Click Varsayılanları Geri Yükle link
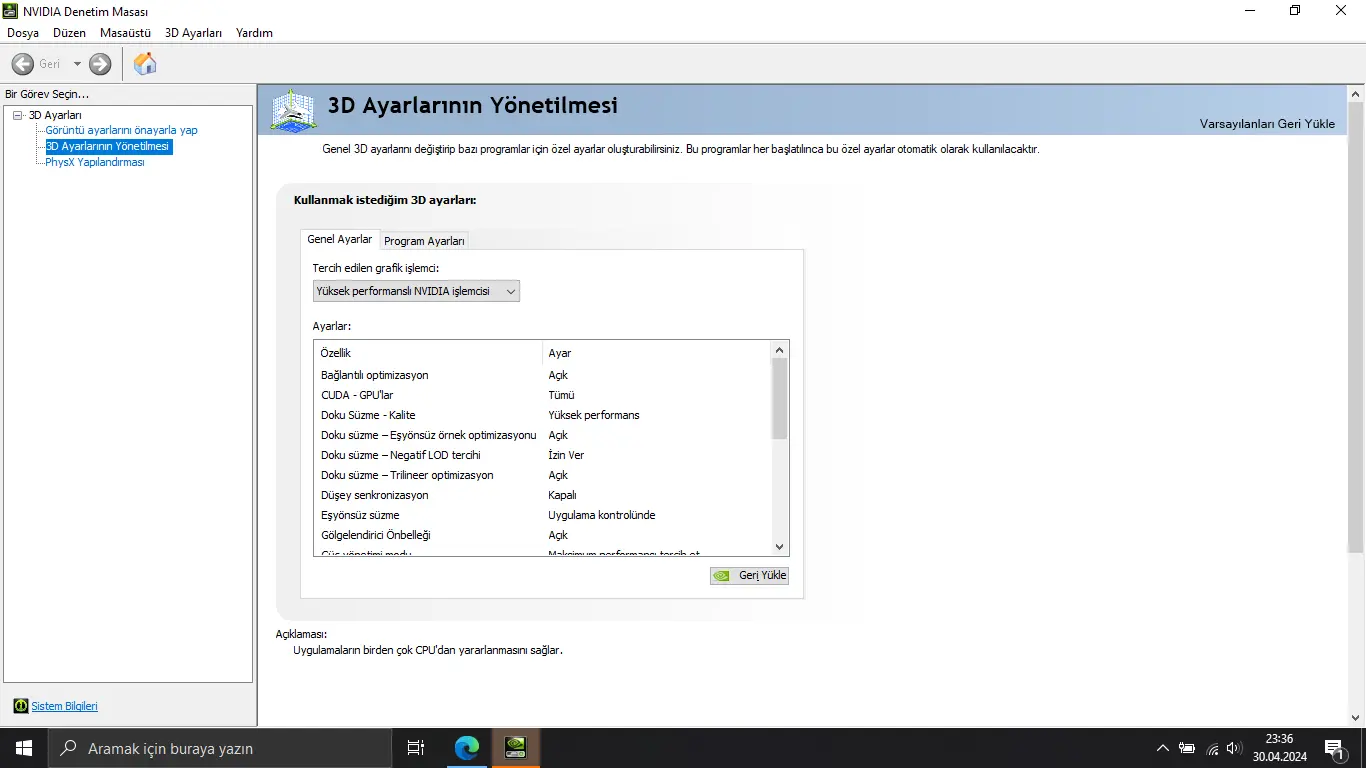Viewport: 1366px width, 768px height. coord(1267,124)
